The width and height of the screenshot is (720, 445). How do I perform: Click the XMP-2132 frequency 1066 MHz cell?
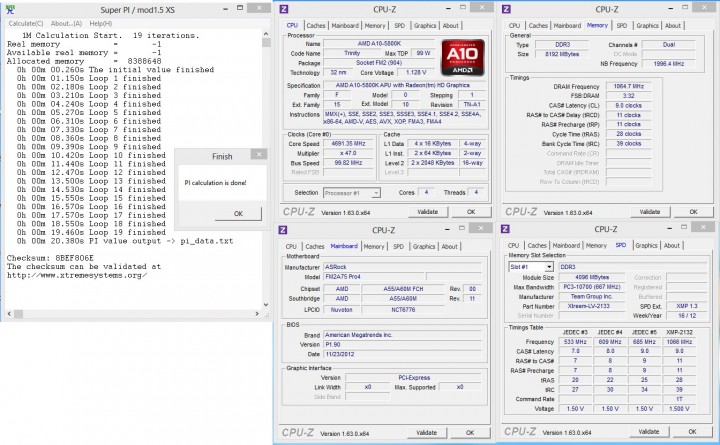[x=679, y=342]
